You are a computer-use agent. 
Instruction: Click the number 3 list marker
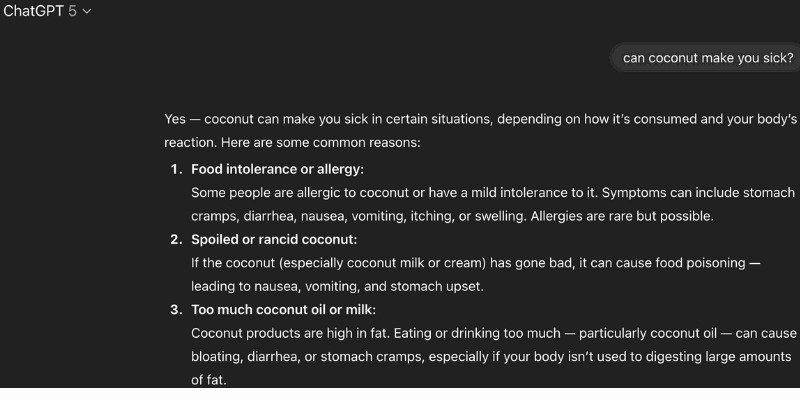tap(175, 309)
